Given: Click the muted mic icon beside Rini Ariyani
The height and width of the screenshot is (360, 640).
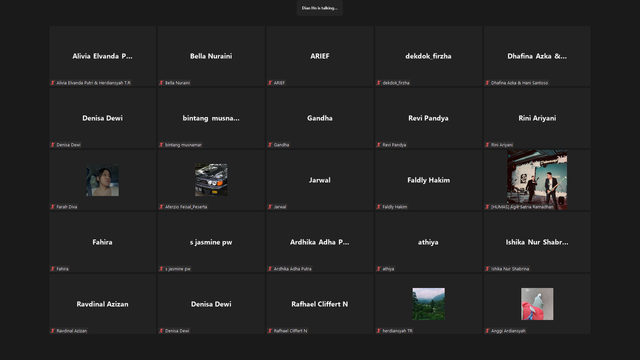Looking at the screenshot, I should tap(487, 145).
